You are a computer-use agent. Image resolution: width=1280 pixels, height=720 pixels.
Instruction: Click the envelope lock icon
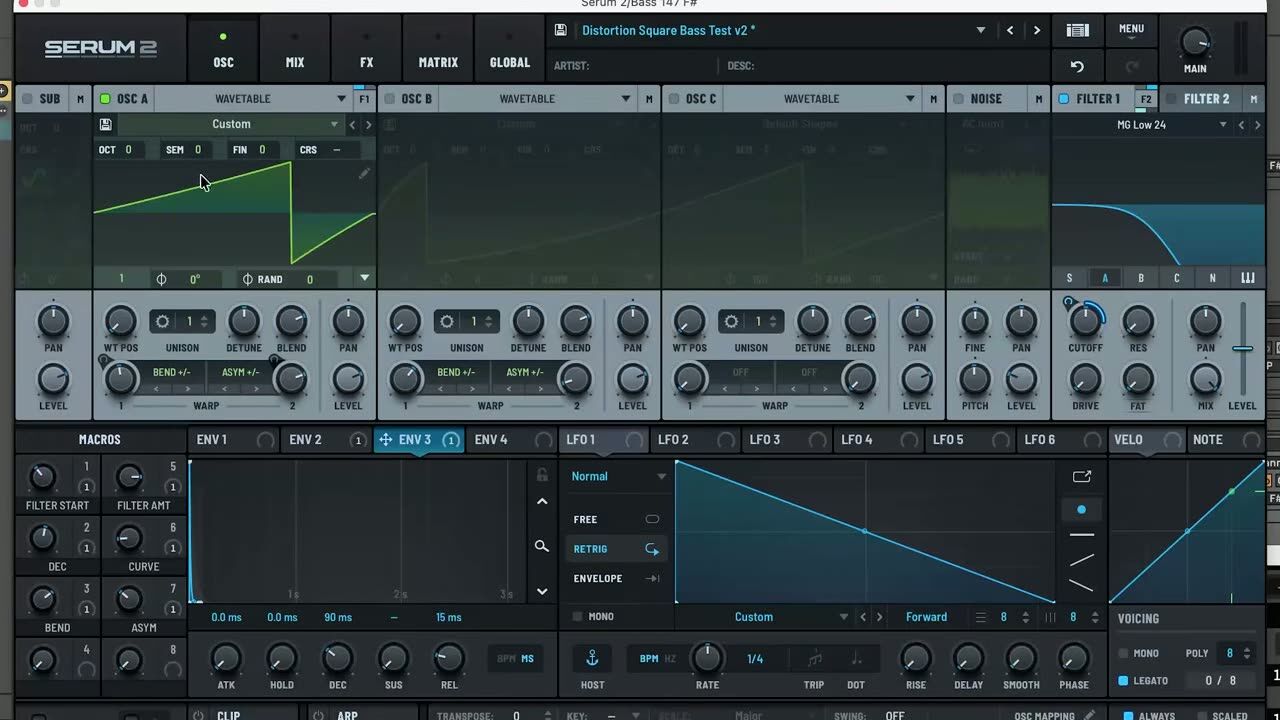pyautogui.click(x=542, y=475)
